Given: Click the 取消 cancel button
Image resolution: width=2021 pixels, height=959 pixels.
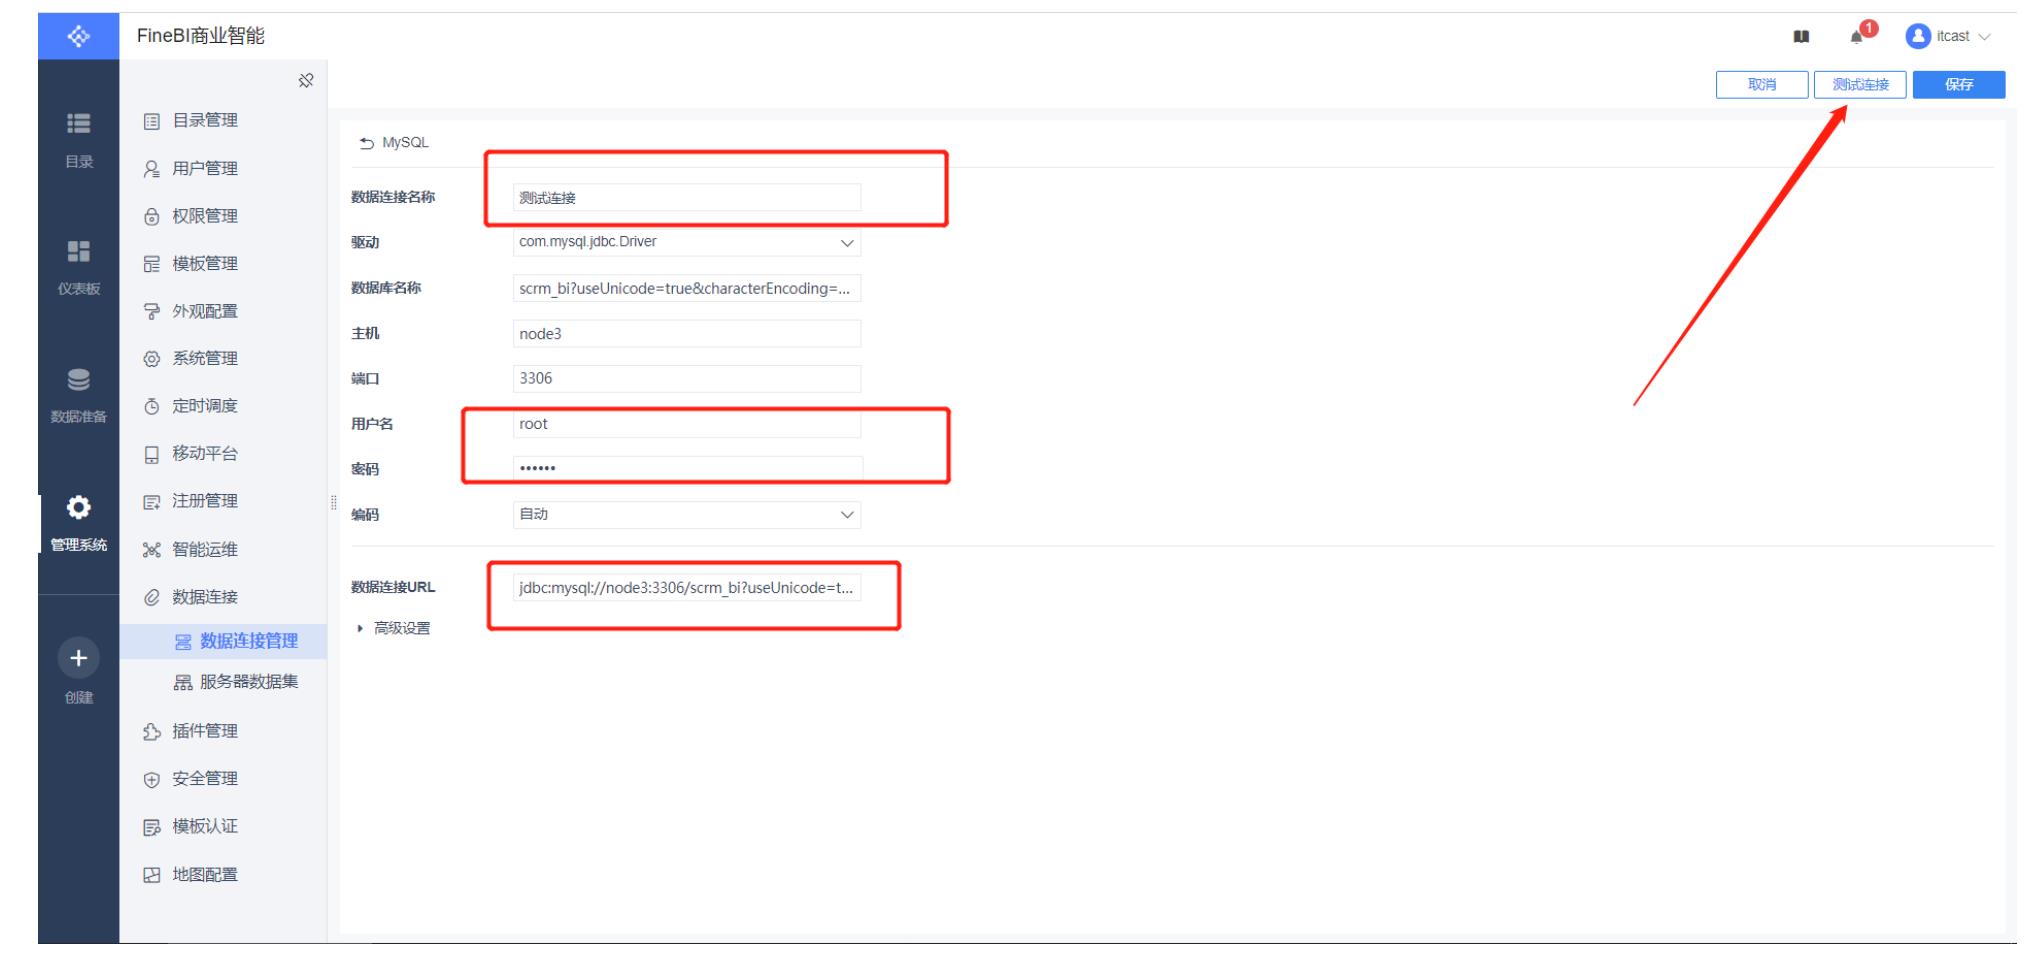Looking at the screenshot, I should pyautogui.click(x=1762, y=85).
